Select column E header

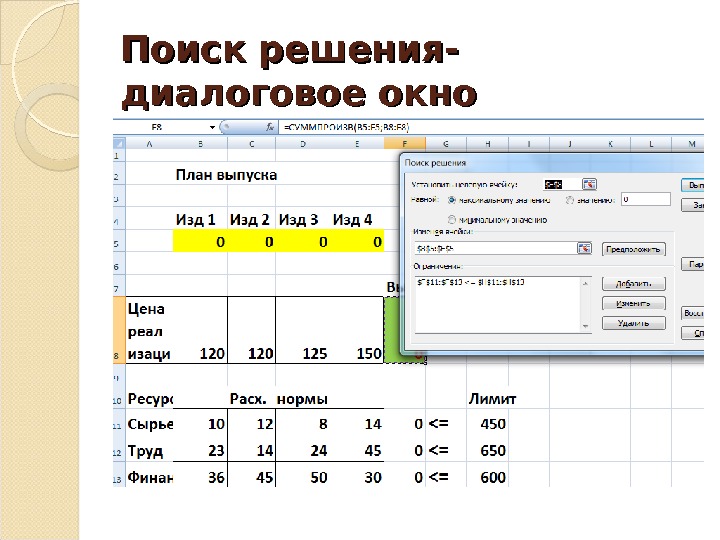coord(357,144)
